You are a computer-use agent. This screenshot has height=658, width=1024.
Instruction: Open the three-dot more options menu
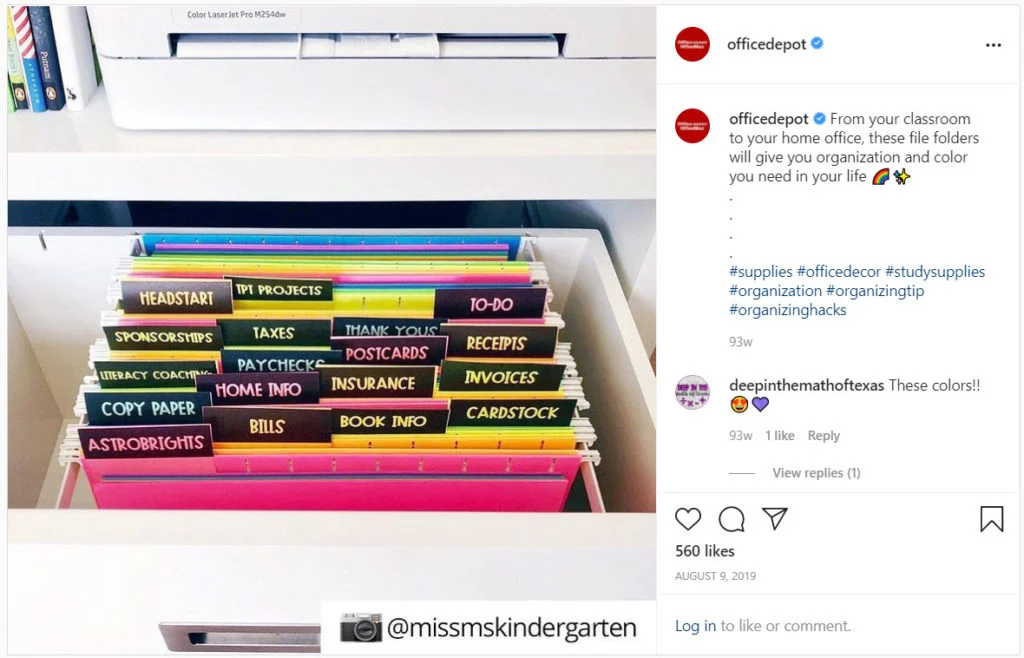point(993,45)
